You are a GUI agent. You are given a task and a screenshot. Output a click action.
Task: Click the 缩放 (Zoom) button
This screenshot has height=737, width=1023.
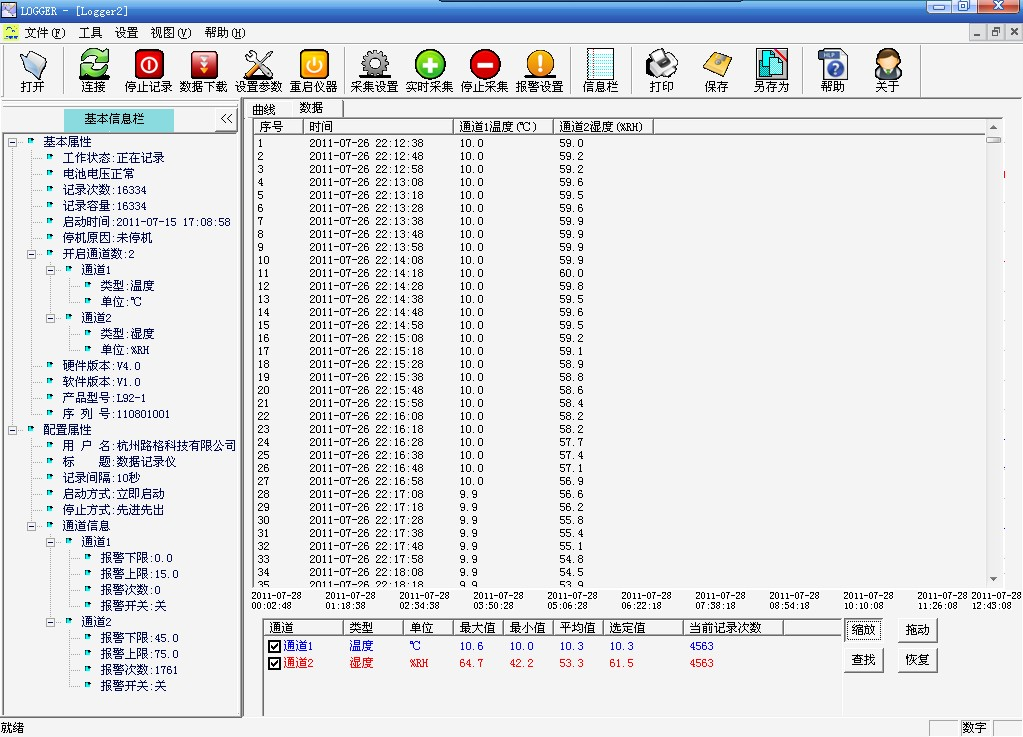[864, 630]
